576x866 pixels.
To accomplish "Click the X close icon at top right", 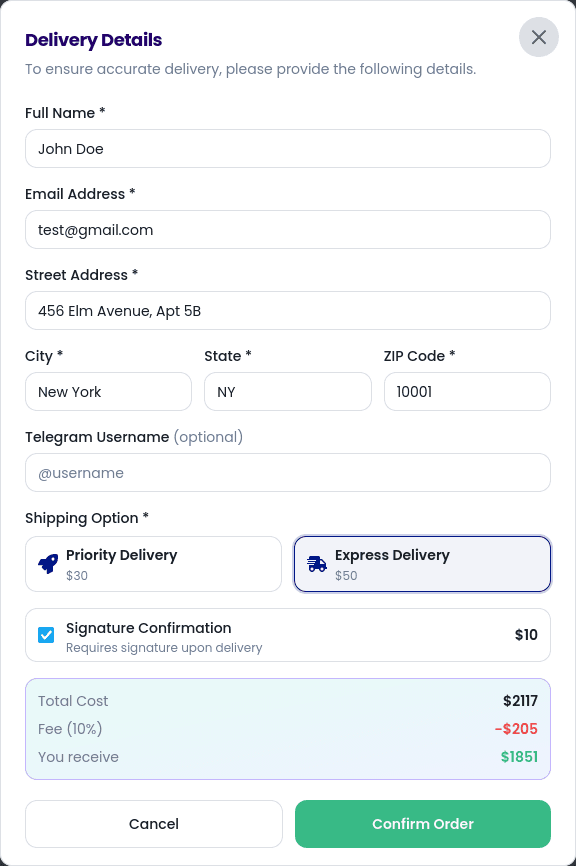I will coord(539,37).
